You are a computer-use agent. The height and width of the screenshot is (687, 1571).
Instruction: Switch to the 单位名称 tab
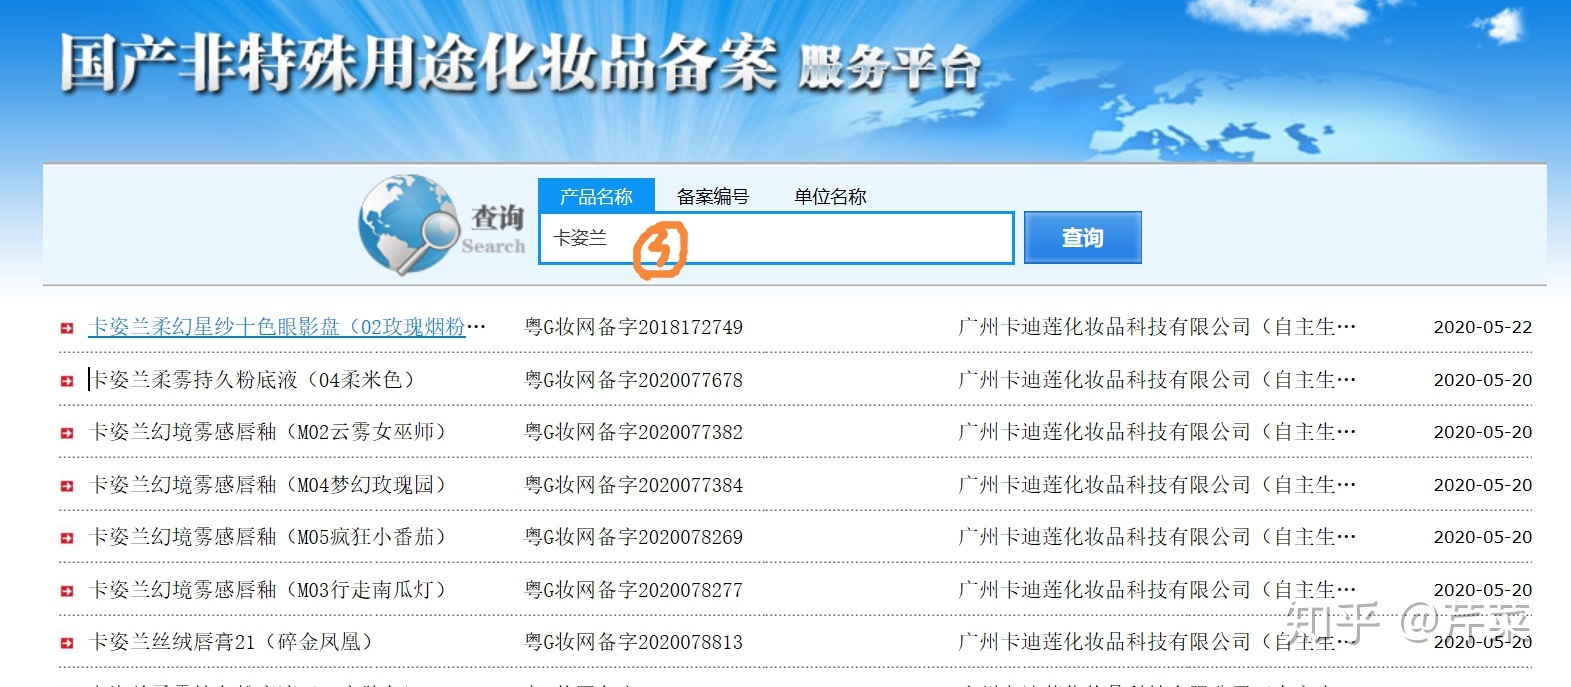coord(830,196)
